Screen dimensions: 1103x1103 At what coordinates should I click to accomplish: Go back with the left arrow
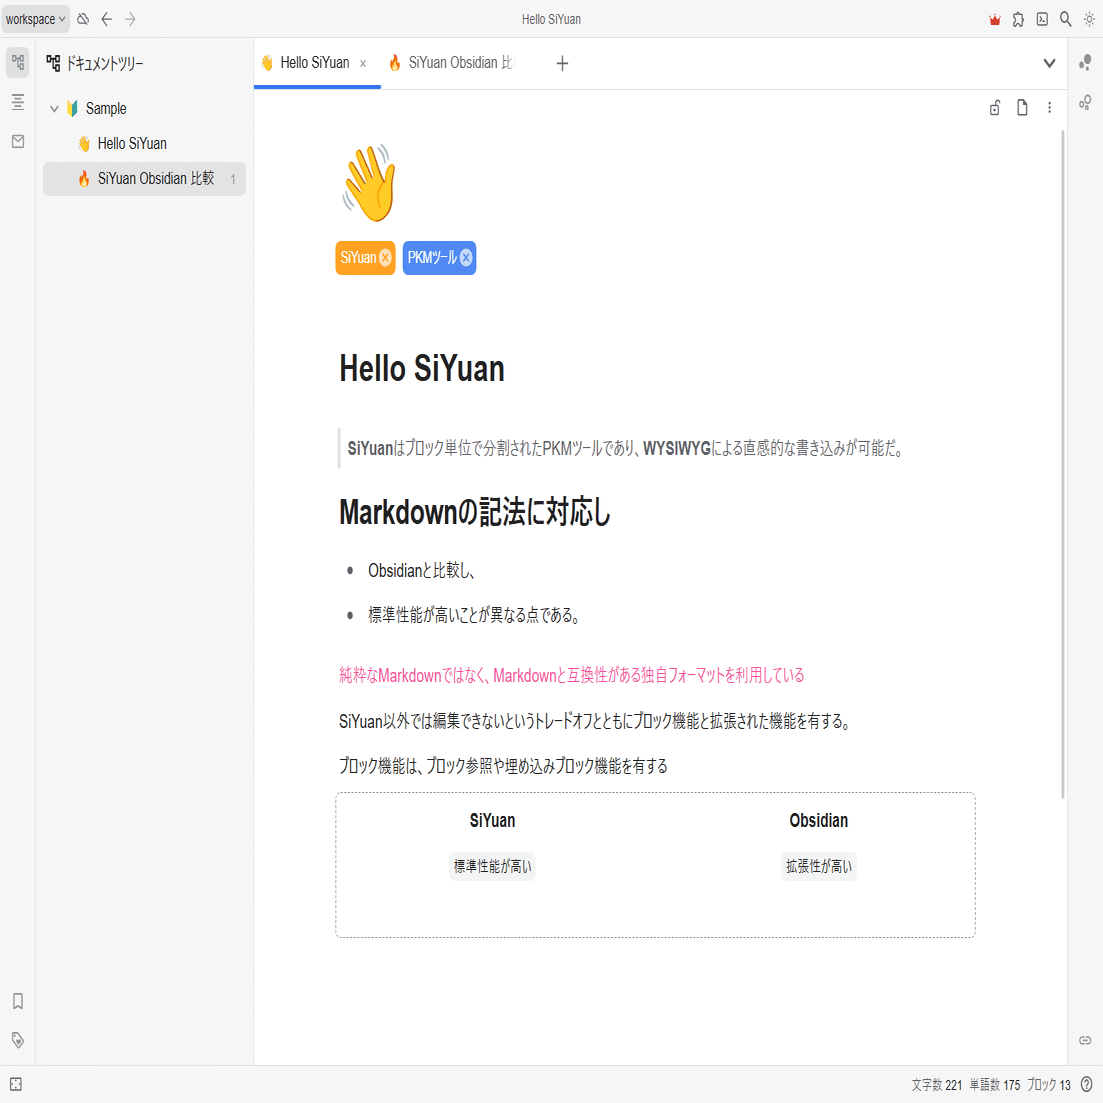[107, 19]
